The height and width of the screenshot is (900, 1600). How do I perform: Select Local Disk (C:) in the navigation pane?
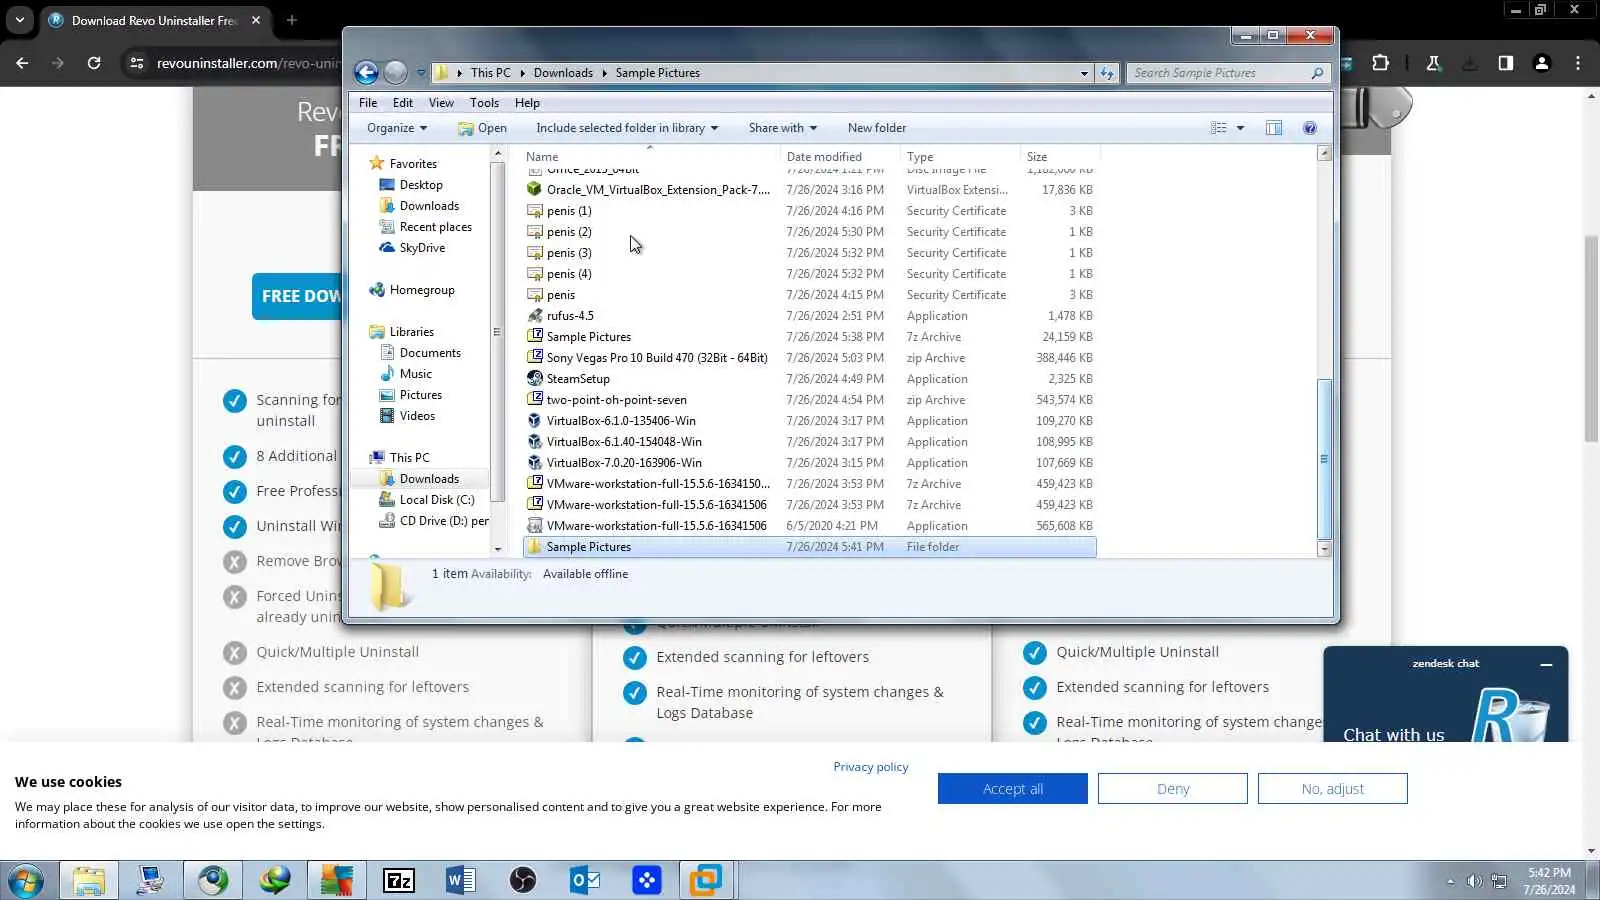tap(427, 500)
